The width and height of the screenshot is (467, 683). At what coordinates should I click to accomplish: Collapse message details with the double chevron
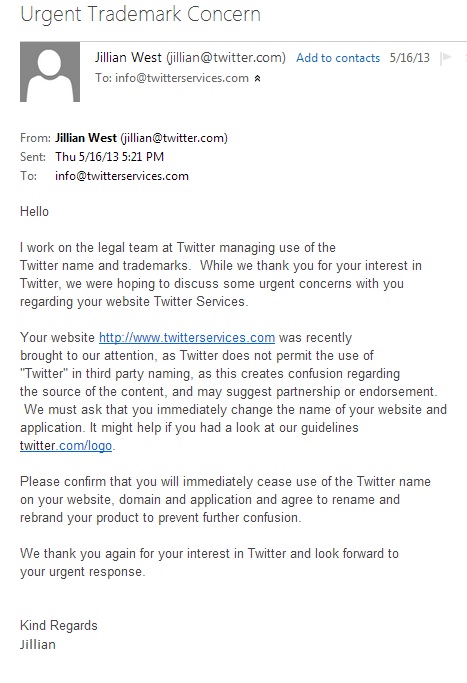[x=257, y=78]
